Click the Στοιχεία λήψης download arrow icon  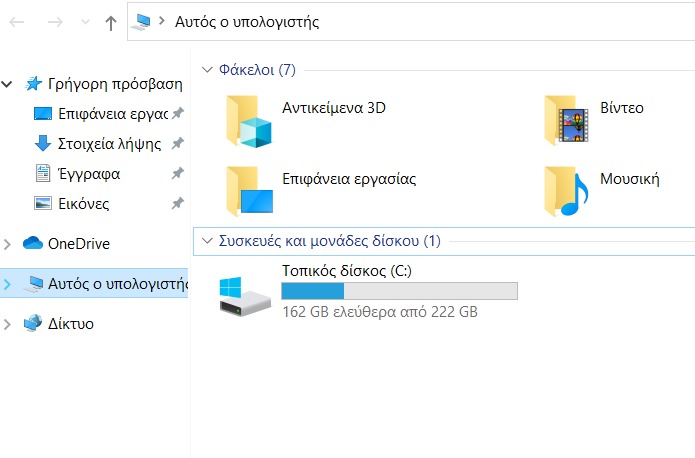pyautogui.click(x=43, y=143)
